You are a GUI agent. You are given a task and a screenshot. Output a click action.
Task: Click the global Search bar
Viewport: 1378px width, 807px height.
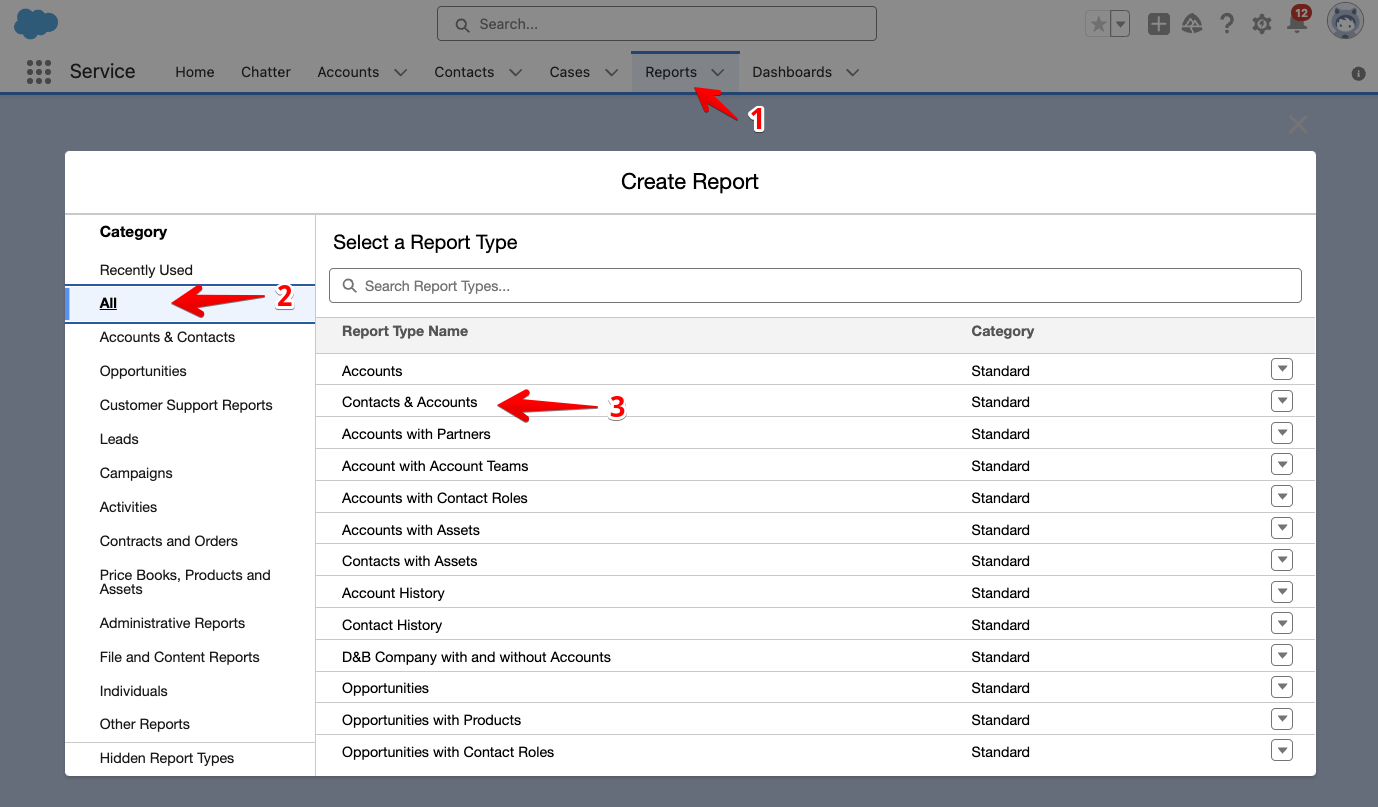(x=657, y=23)
